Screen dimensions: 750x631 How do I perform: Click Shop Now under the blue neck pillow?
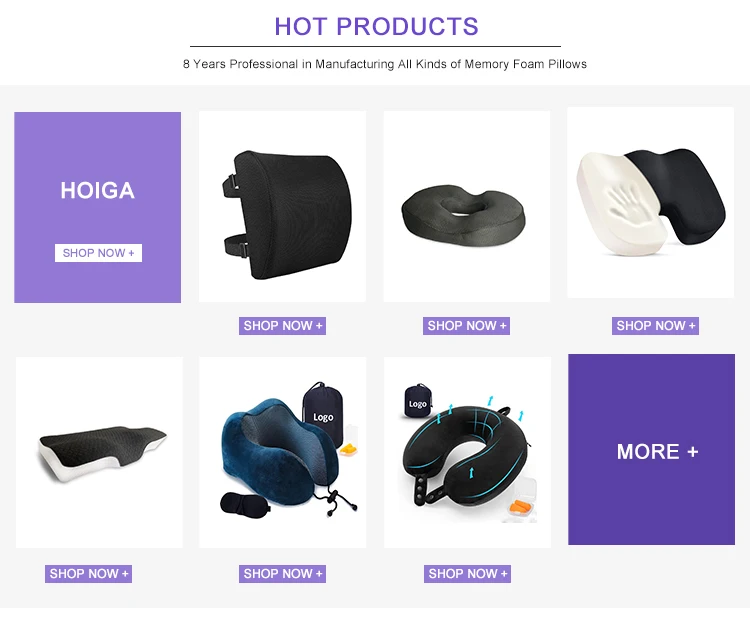tap(282, 574)
